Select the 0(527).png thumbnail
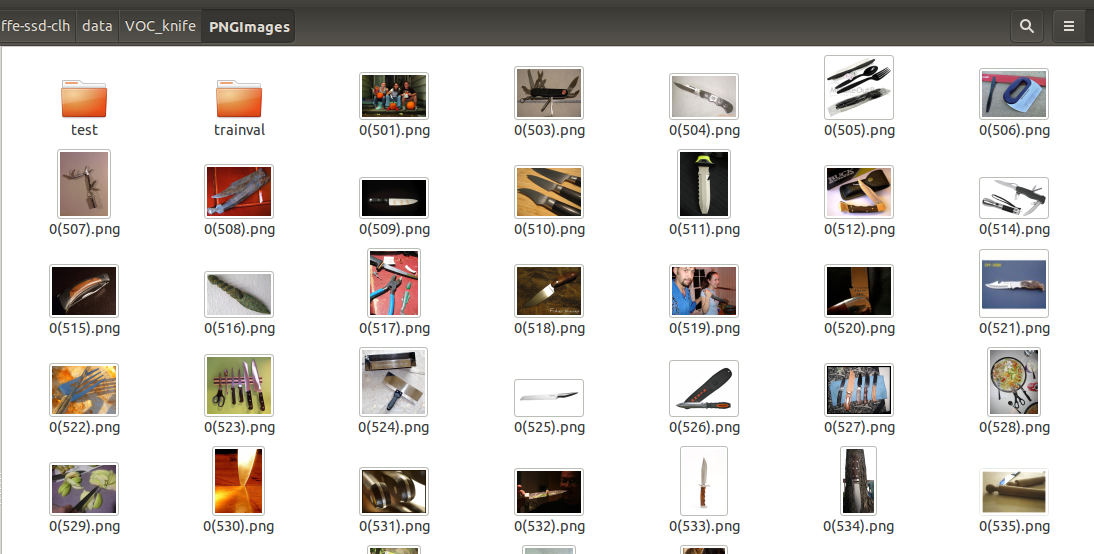This screenshot has height=554, width=1094. pyautogui.click(x=859, y=389)
